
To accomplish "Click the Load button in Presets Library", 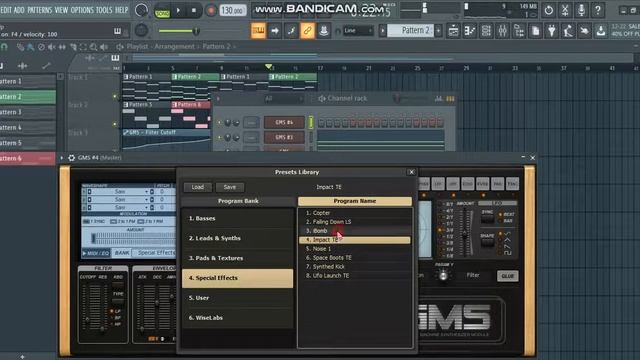I will 198,187.
